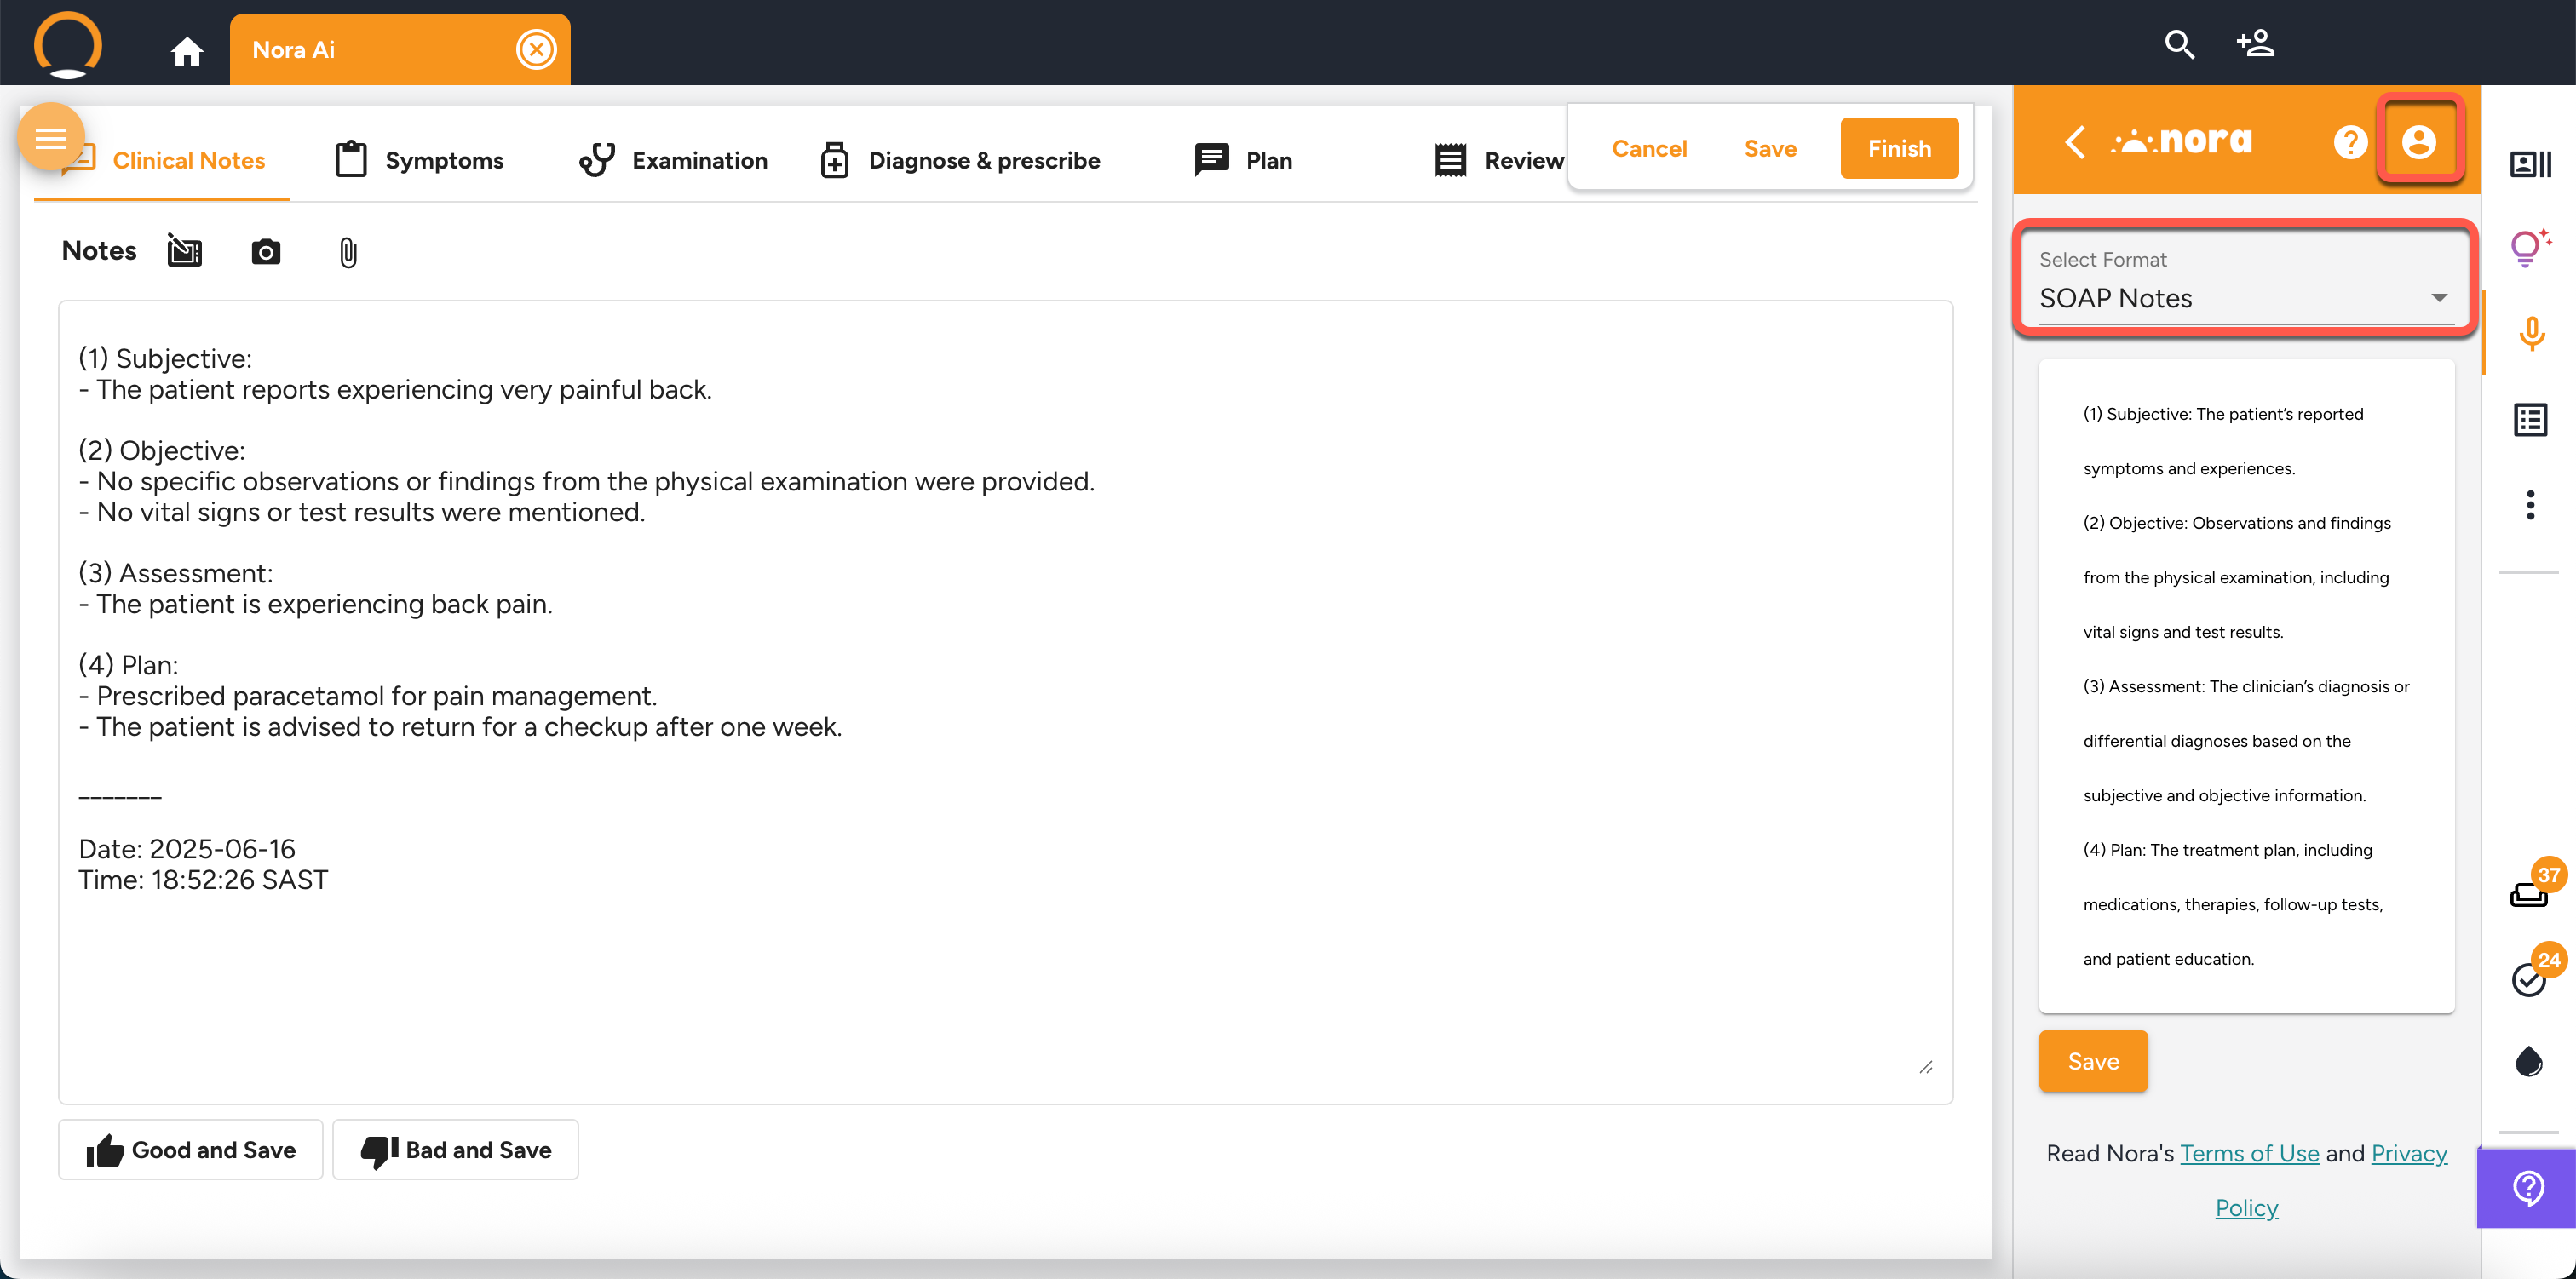Open the Examination tab
Screen dimensions: 2576x1279
673,160
